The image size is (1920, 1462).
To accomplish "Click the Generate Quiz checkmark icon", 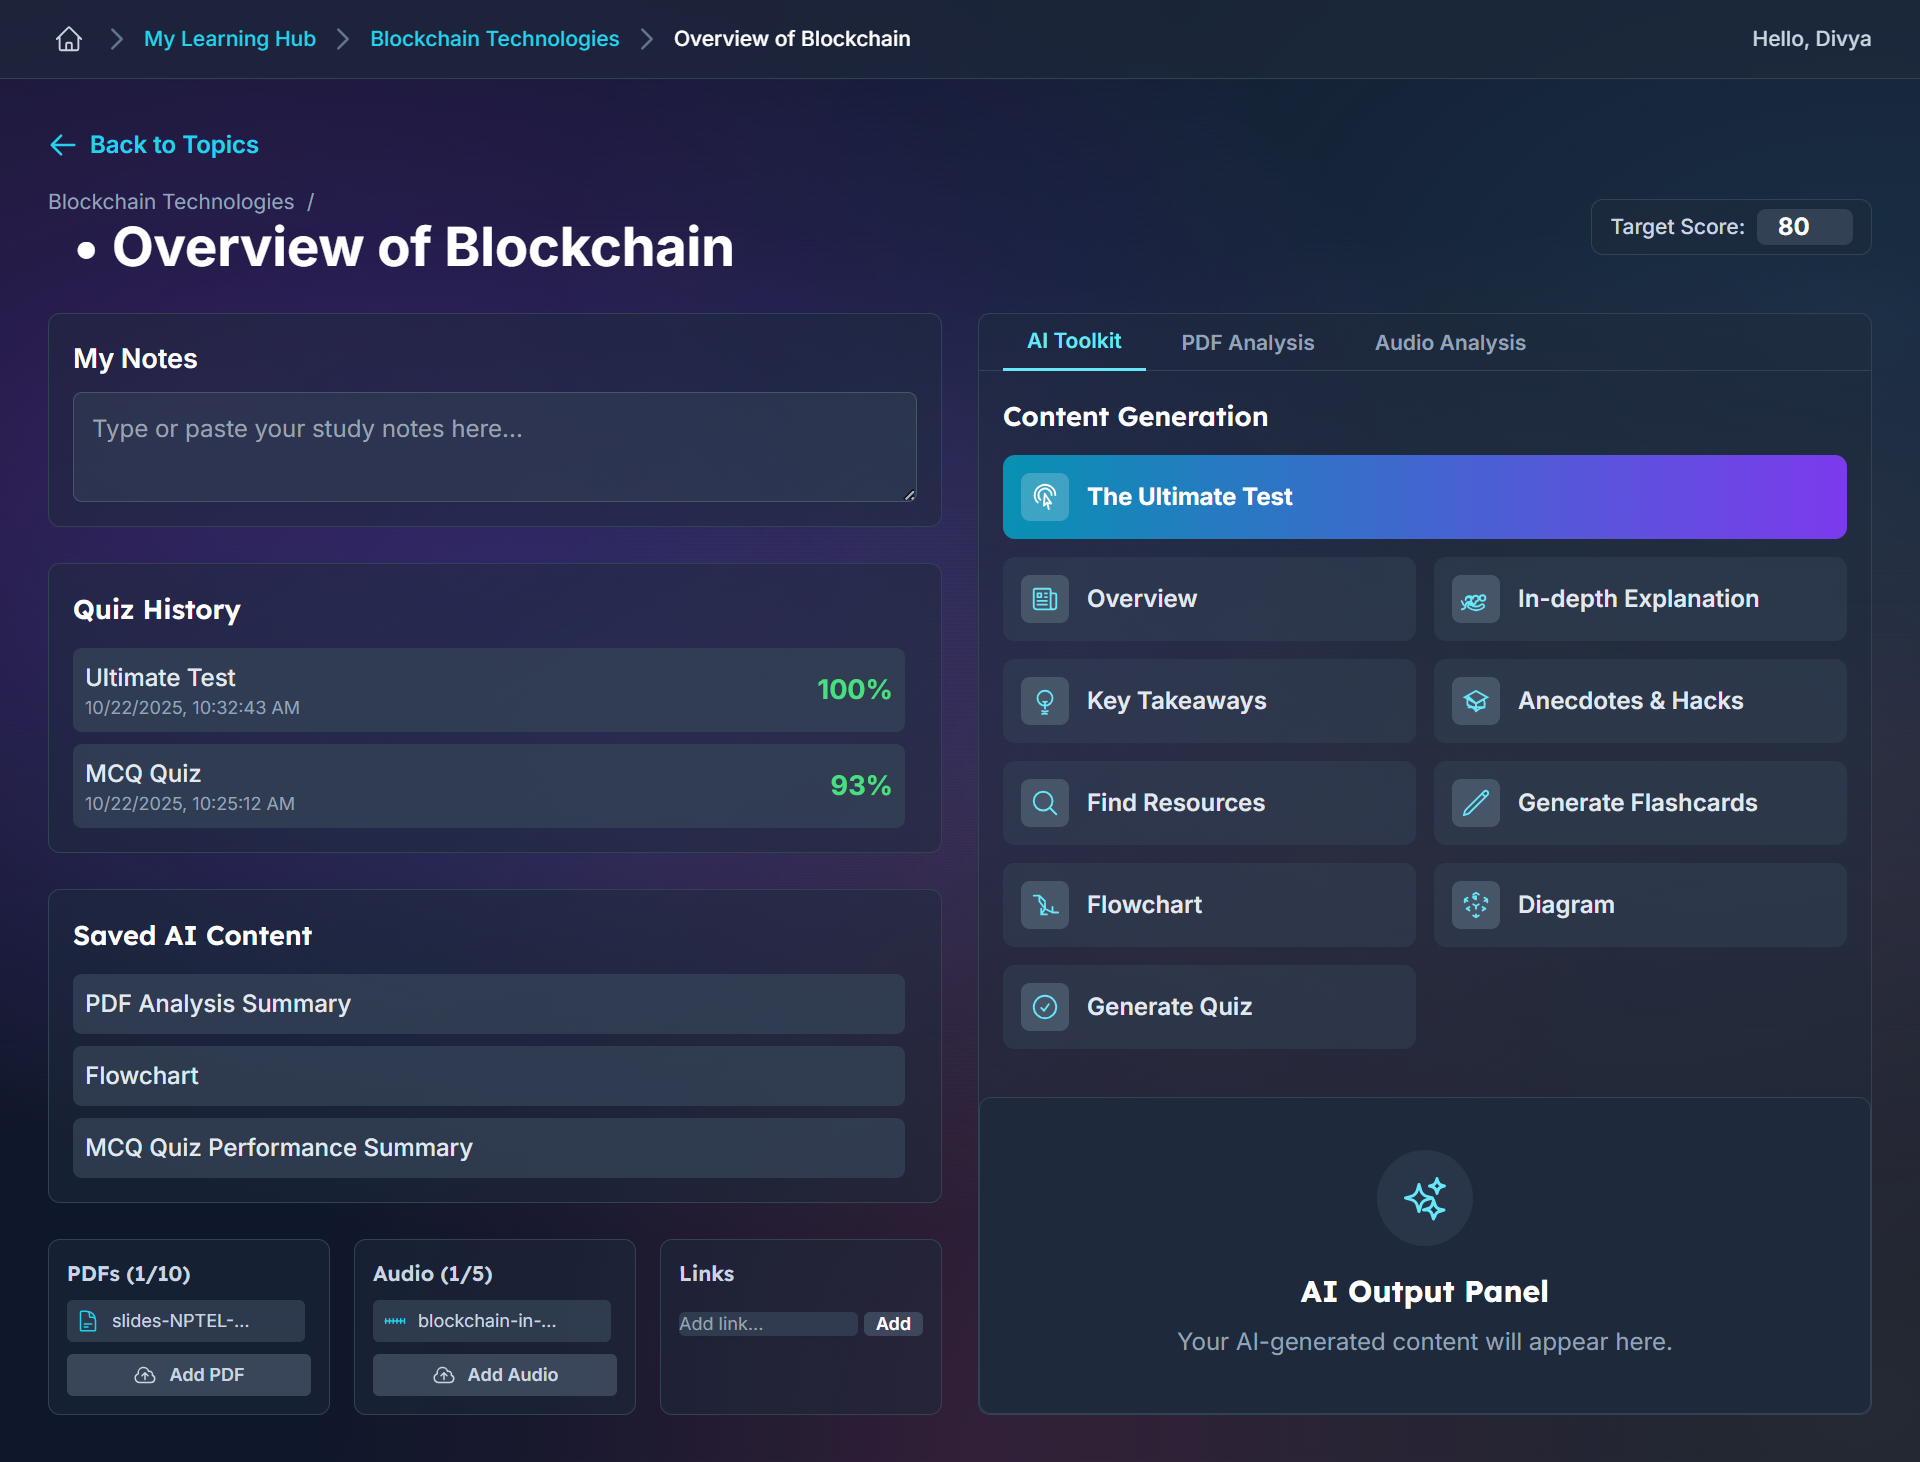I will point(1044,1007).
